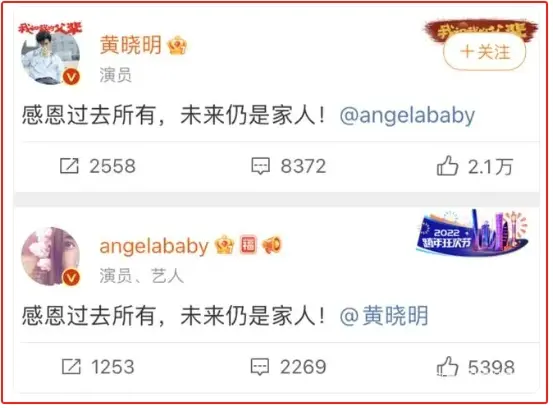Screen dimensions: 553x408
Task: Follow 黄晓明 with the +关注 button
Action: (x=484, y=52)
